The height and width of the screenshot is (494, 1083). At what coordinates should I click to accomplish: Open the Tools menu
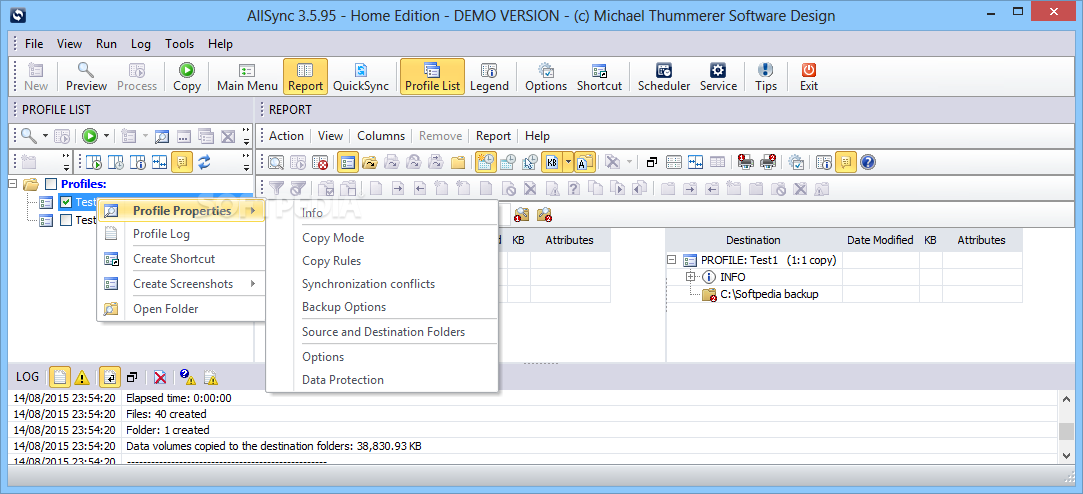click(180, 44)
